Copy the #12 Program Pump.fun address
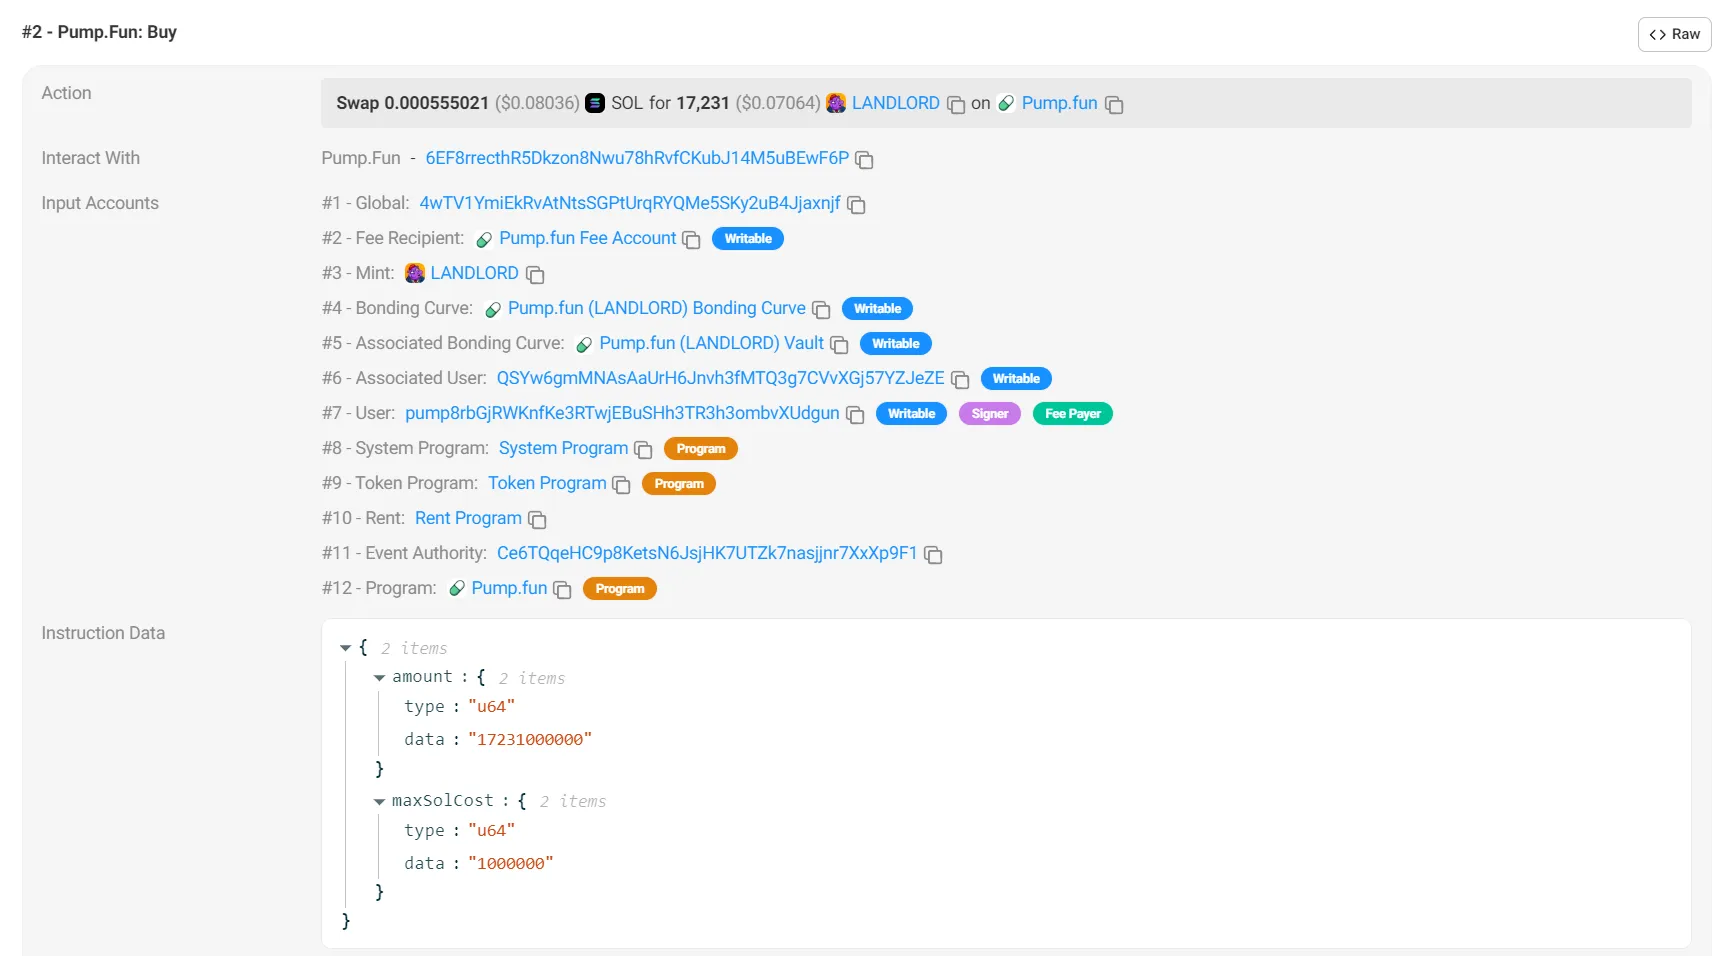Image resolution: width=1716 pixels, height=956 pixels. coord(563,590)
